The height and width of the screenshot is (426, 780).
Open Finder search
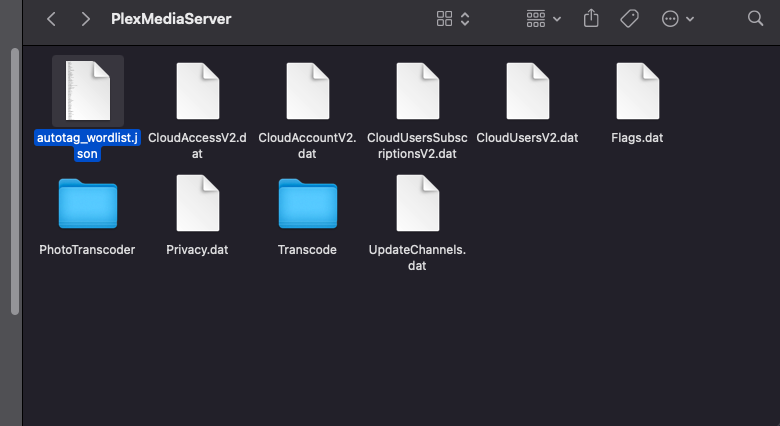[x=755, y=18]
